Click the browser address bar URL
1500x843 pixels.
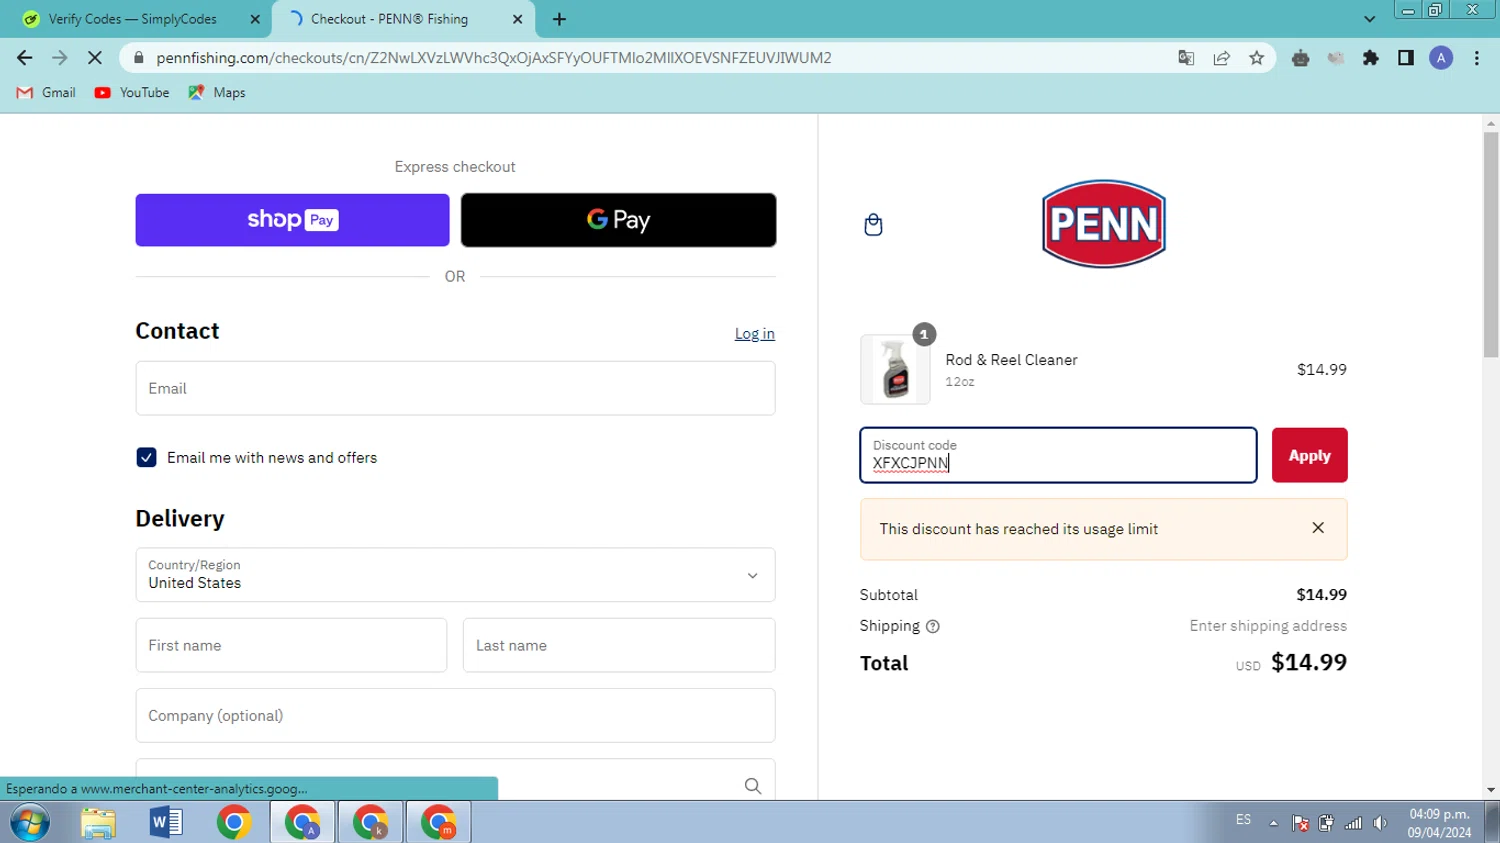[x=494, y=58]
